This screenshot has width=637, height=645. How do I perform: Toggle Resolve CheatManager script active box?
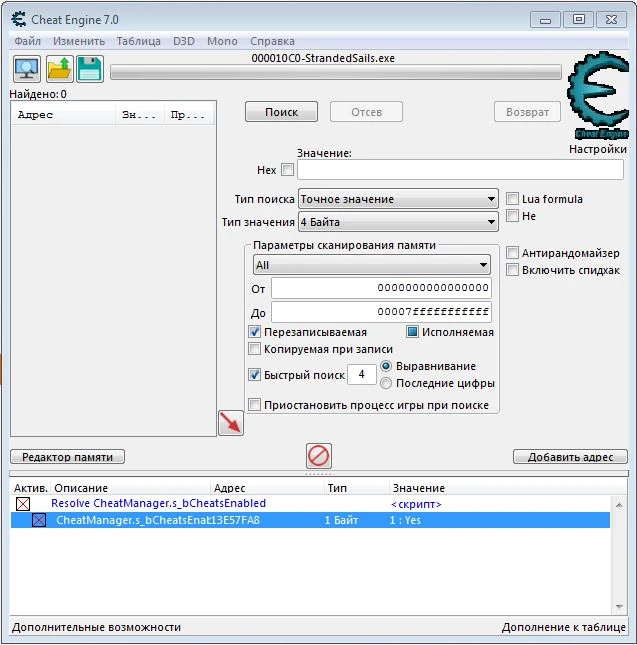click(23, 503)
